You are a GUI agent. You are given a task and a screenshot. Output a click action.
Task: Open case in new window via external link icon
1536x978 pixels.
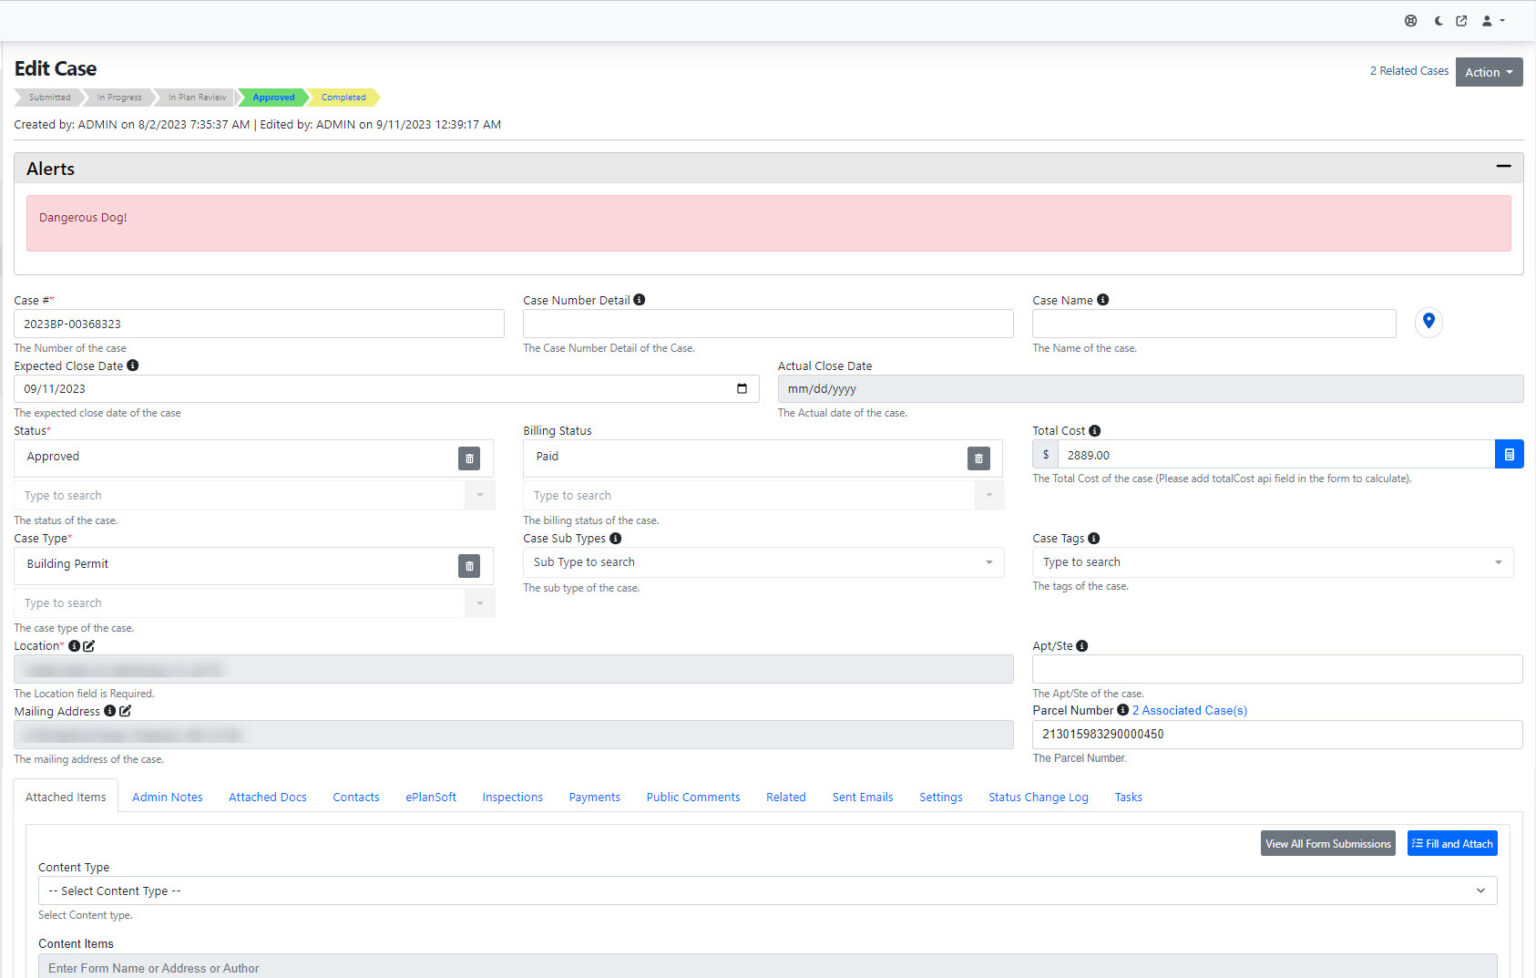coord(1462,20)
